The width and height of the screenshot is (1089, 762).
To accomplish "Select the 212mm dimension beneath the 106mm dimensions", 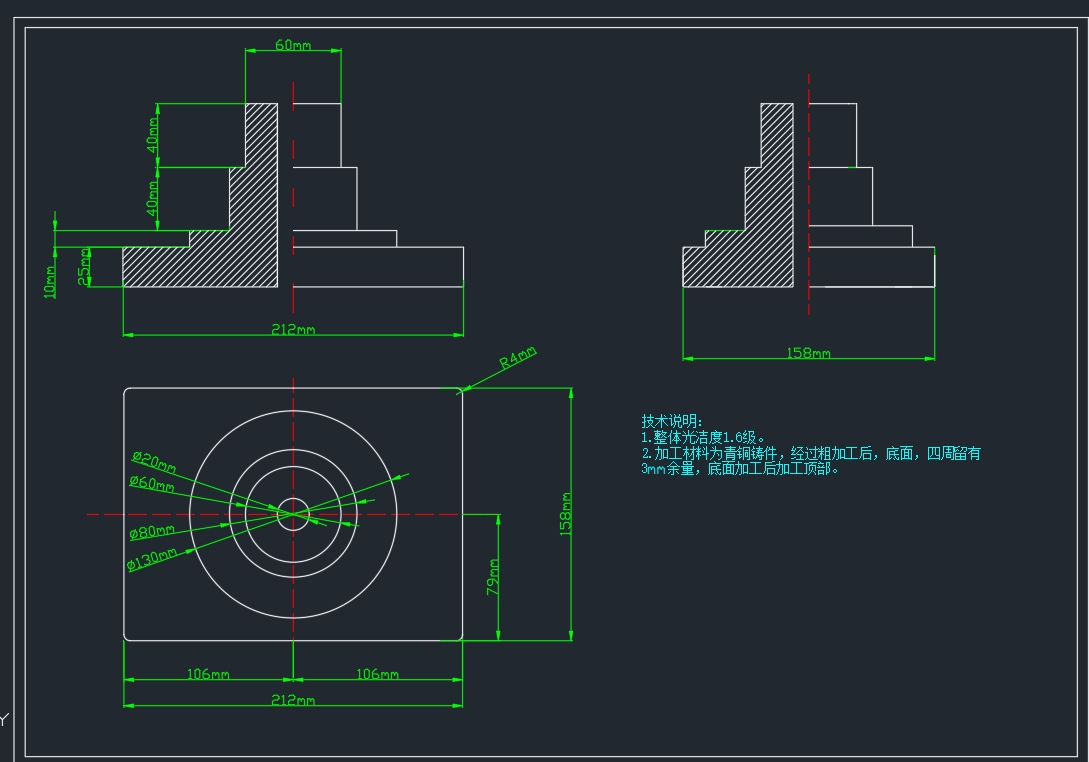I will click(293, 699).
